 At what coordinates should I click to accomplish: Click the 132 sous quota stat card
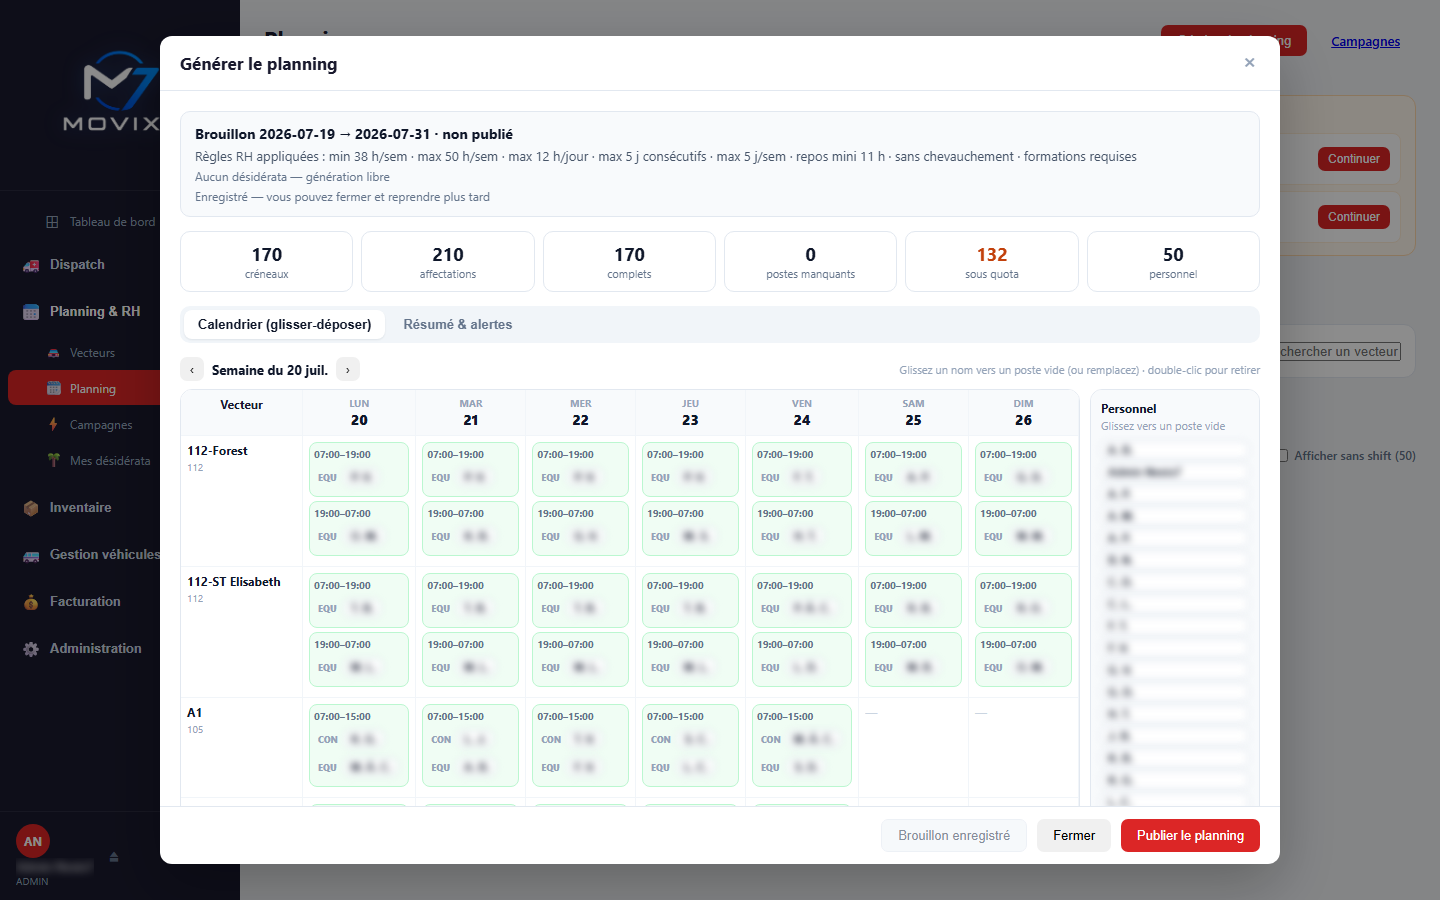click(x=992, y=262)
